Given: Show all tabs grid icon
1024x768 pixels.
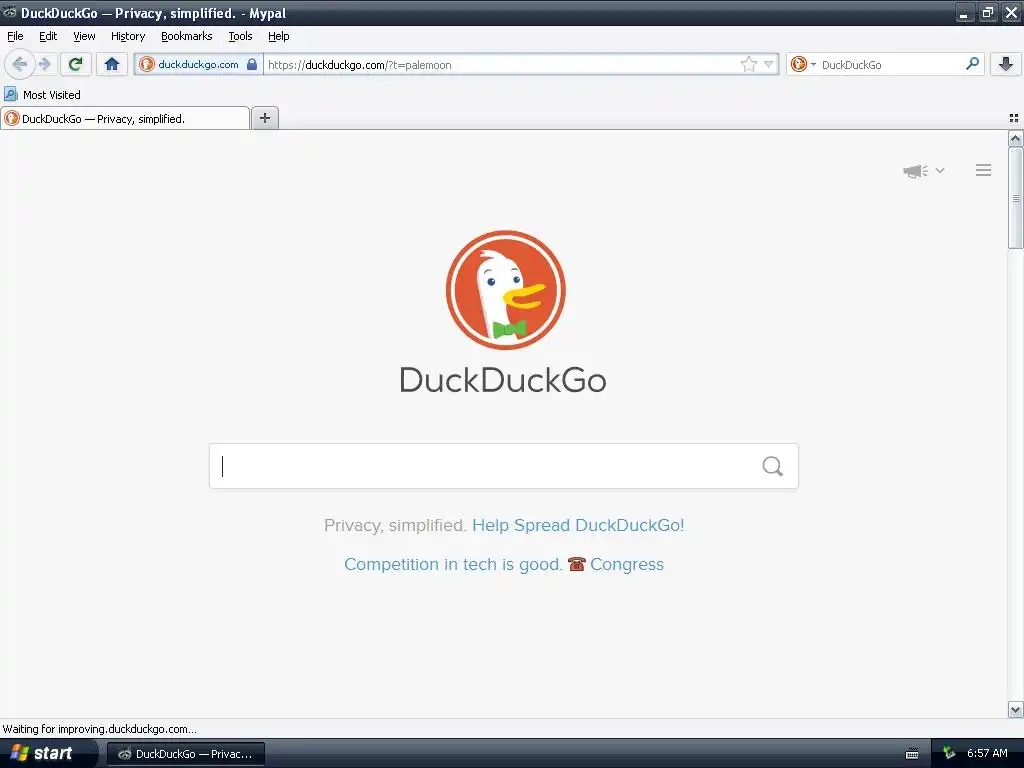Looking at the screenshot, I should 1014,118.
